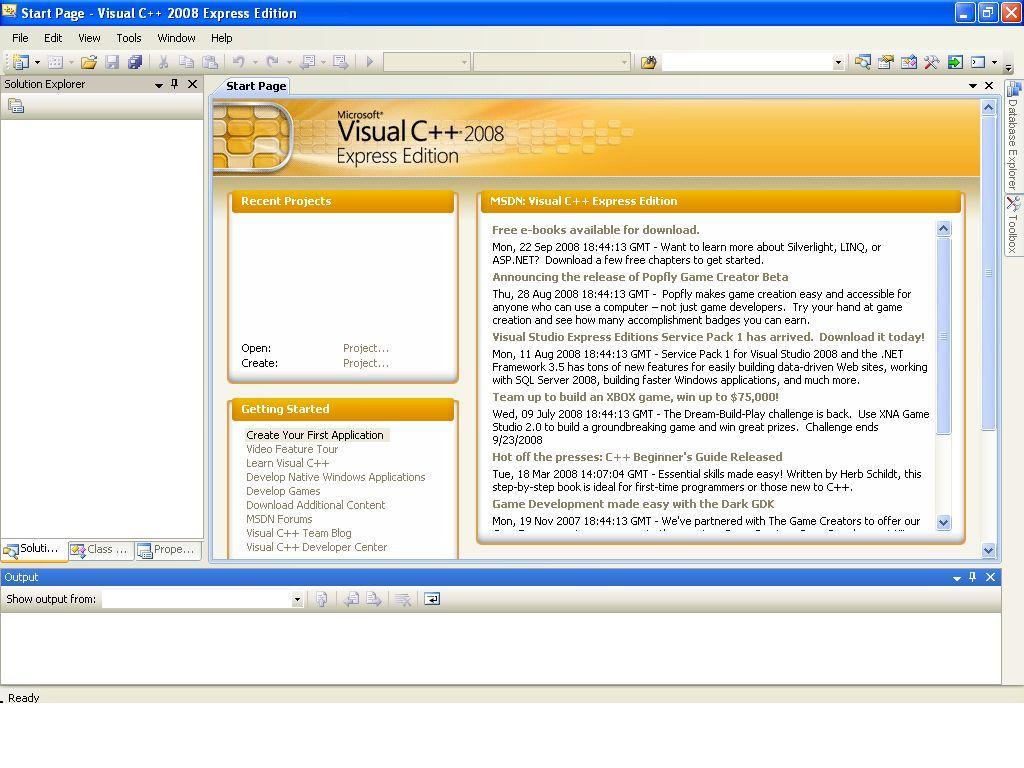
Task: Open the Object Browser toolbar icon
Action: point(908,62)
